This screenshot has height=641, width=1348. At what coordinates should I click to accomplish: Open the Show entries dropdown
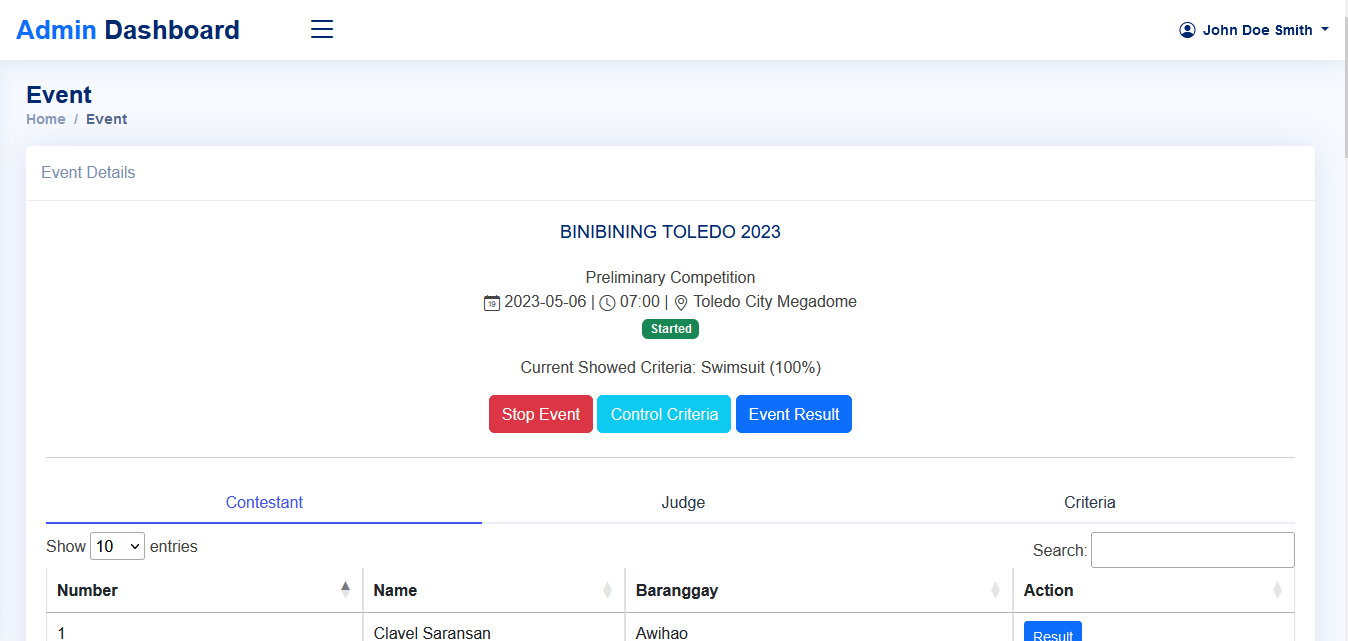click(x=117, y=546)
